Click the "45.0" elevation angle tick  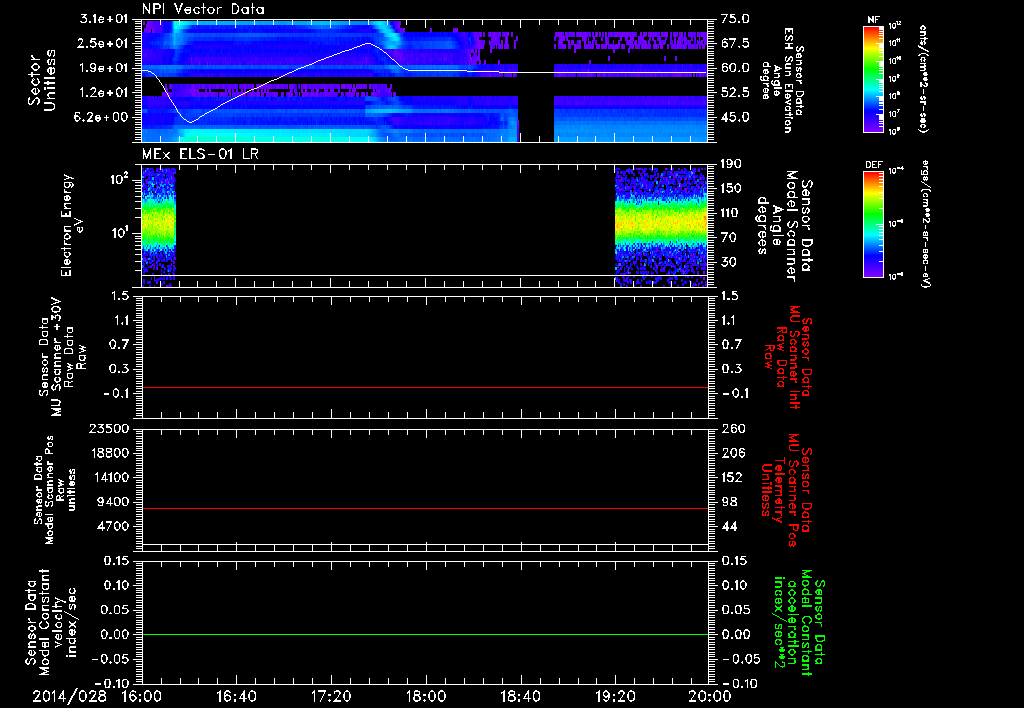(735, 118)
